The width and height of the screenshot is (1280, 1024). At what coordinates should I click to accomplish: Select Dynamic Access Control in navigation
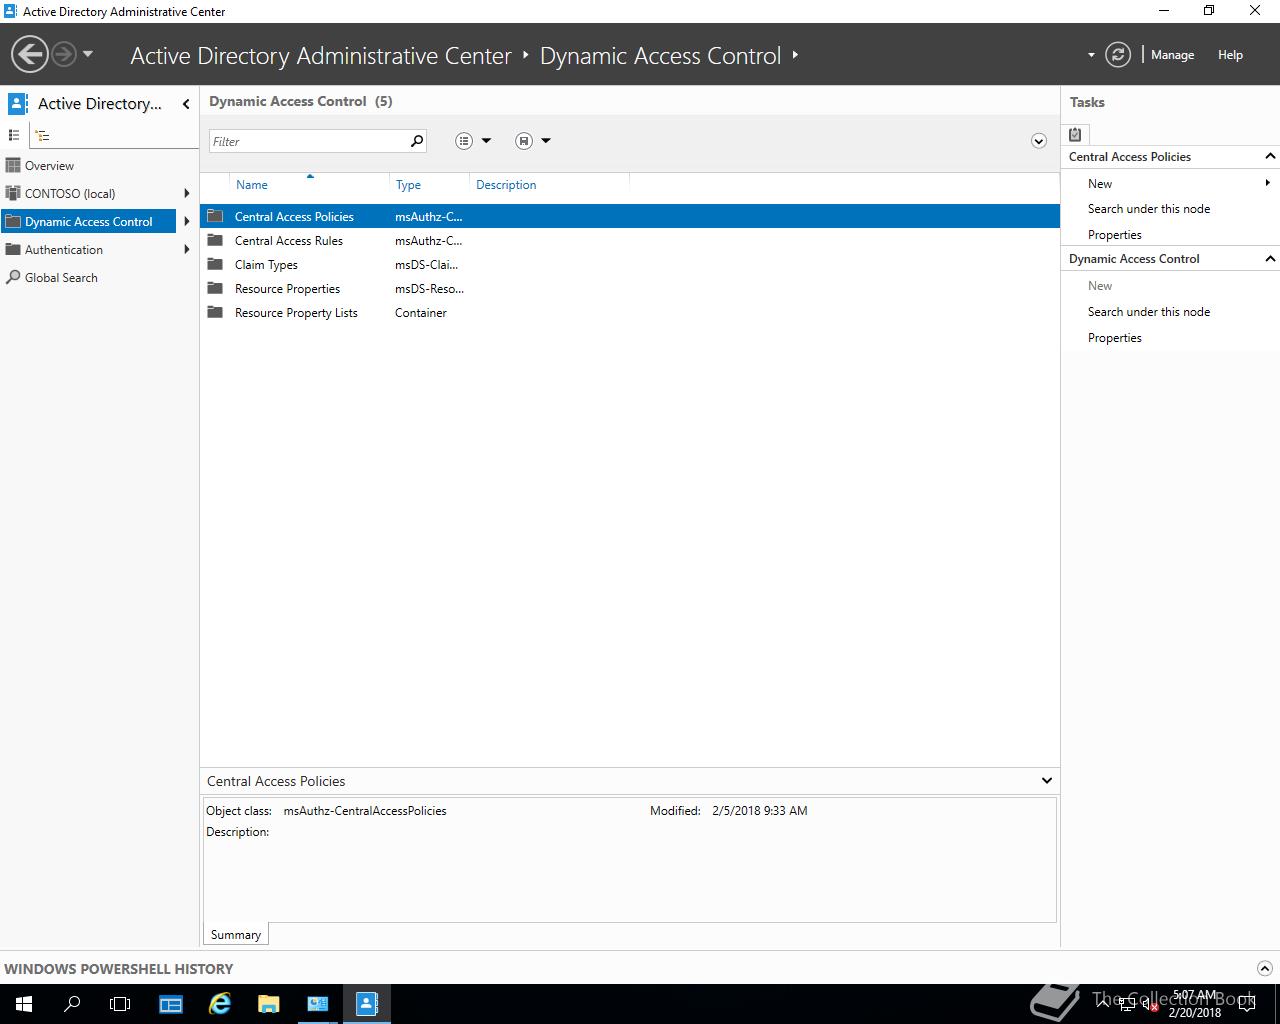(x=89, y=222)
